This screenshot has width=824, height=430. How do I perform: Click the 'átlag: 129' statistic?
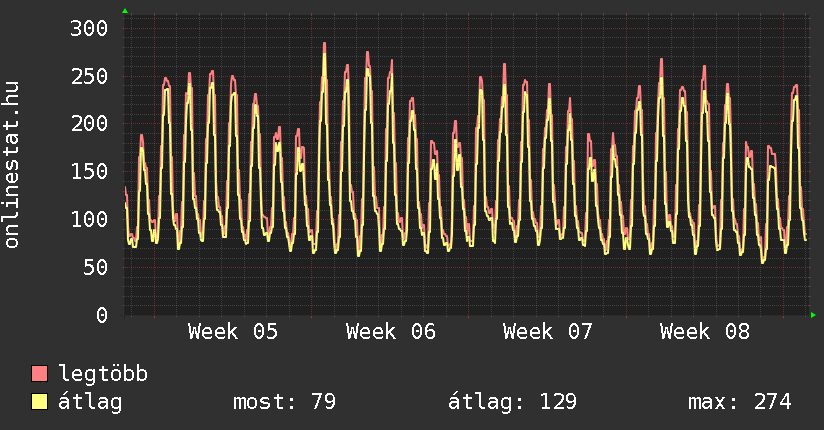click(512, 402)
